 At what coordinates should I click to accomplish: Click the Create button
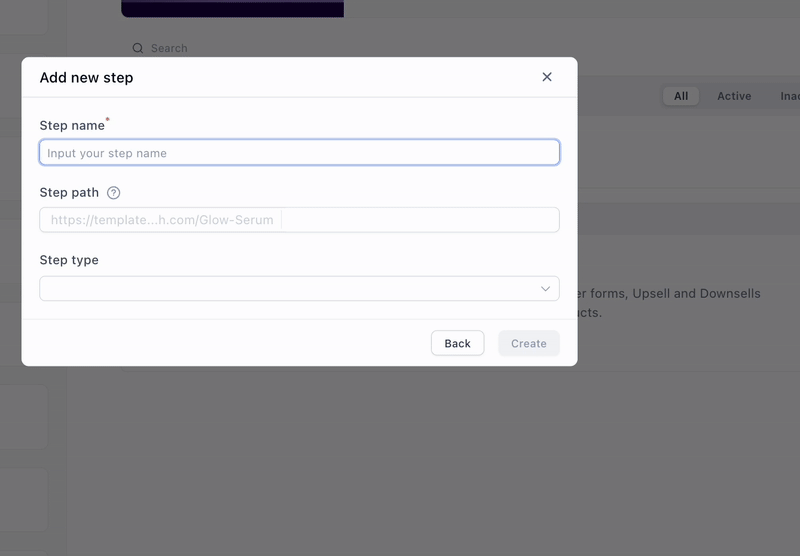[528, 343]
